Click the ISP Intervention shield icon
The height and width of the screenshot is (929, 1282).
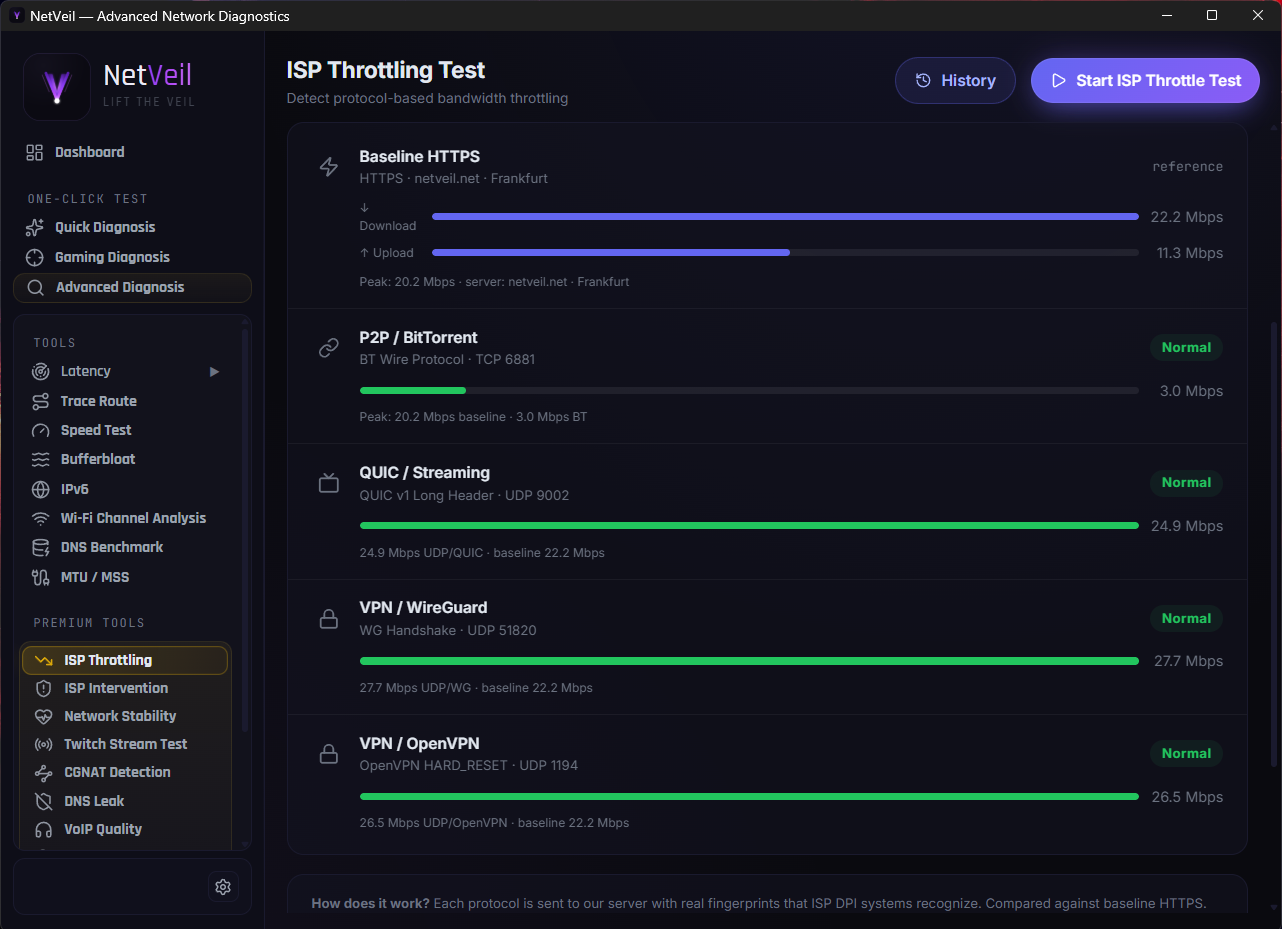click(44, 688)
